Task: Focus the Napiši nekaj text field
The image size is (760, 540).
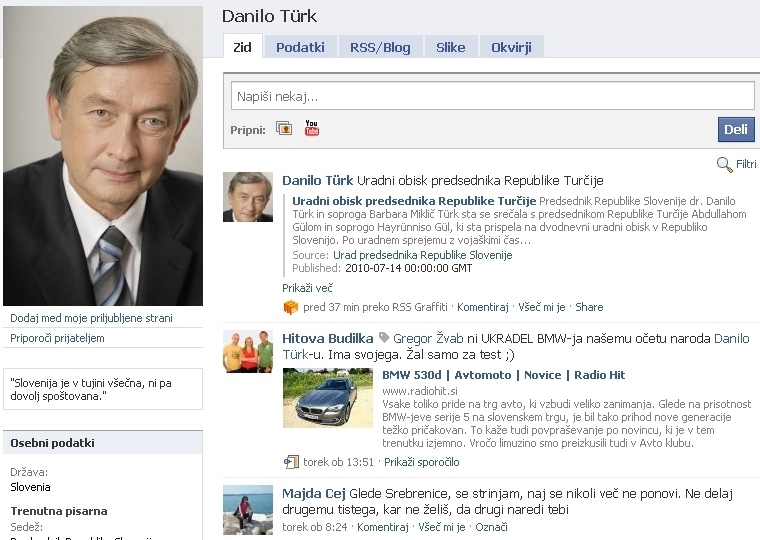Action: click(492, 96)
